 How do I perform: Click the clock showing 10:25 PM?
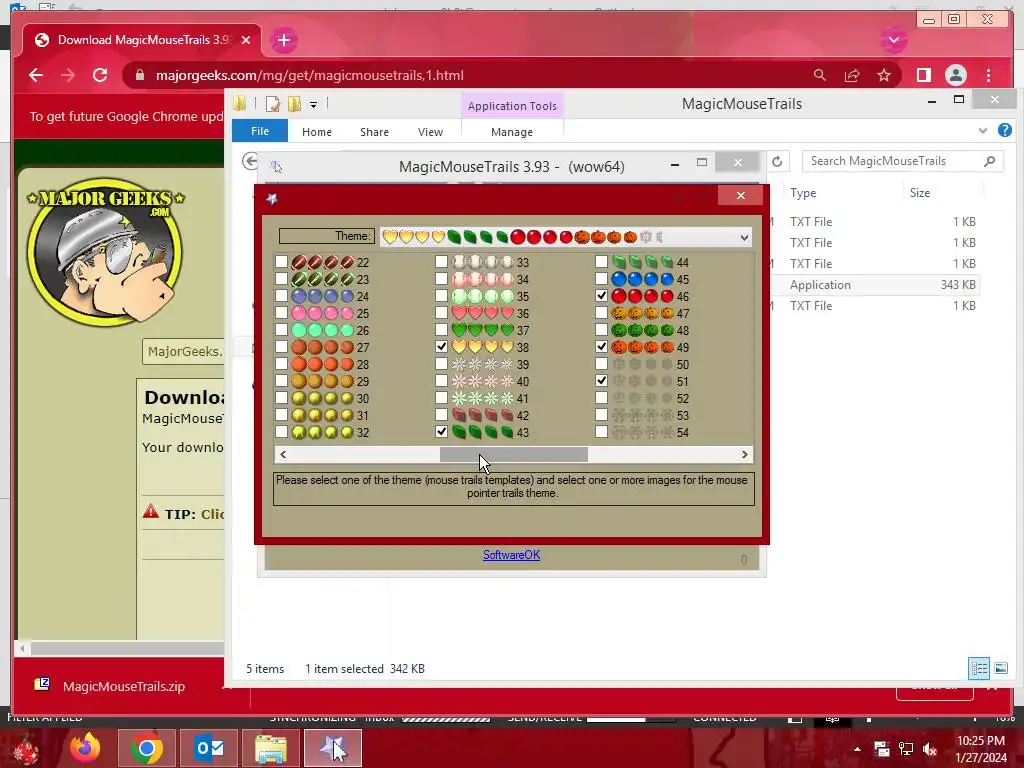click(x=981, y=741)
